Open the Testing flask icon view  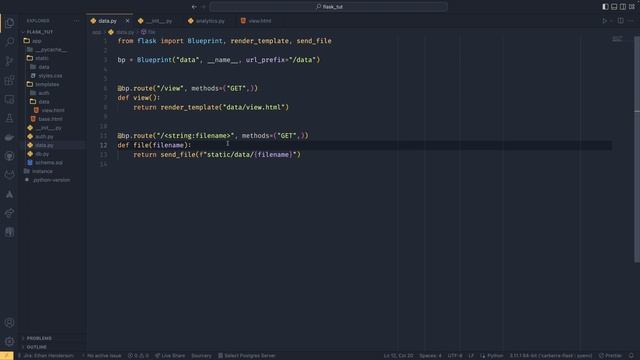9,118
